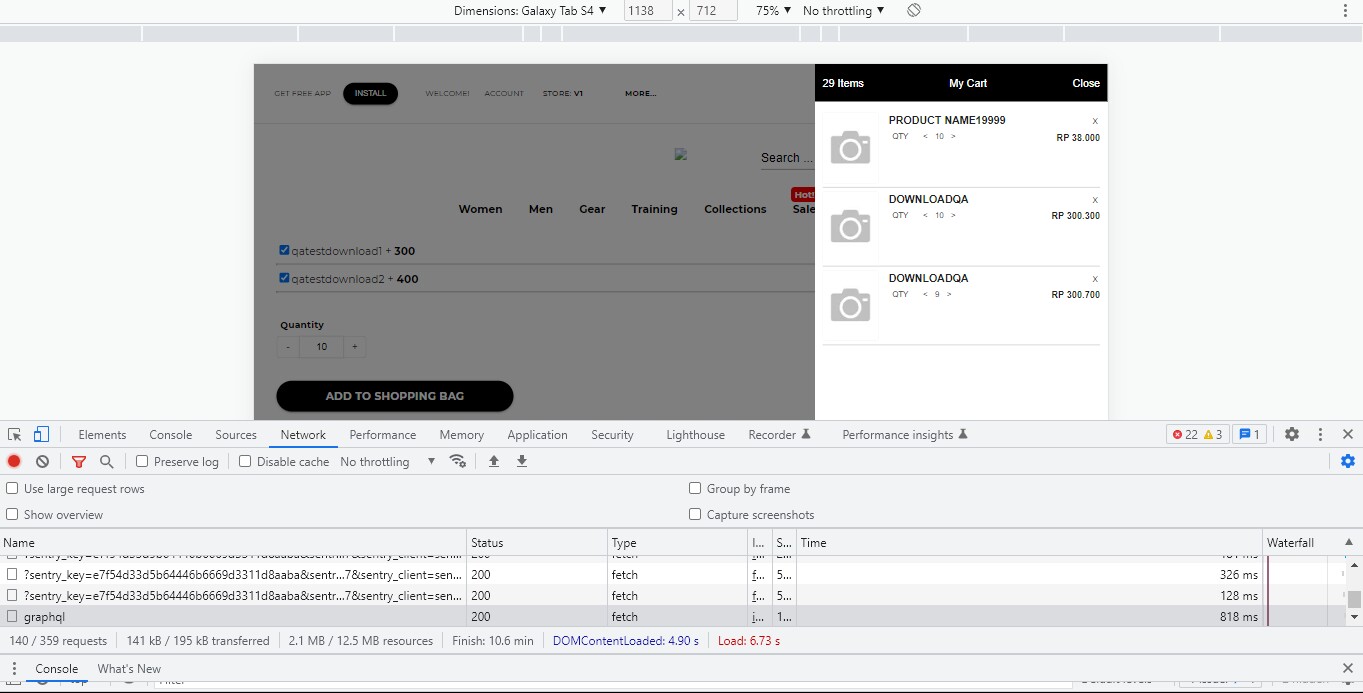Open Application tab
The height and width of the screenshot is (693, 1363).
tap(537, 434)
